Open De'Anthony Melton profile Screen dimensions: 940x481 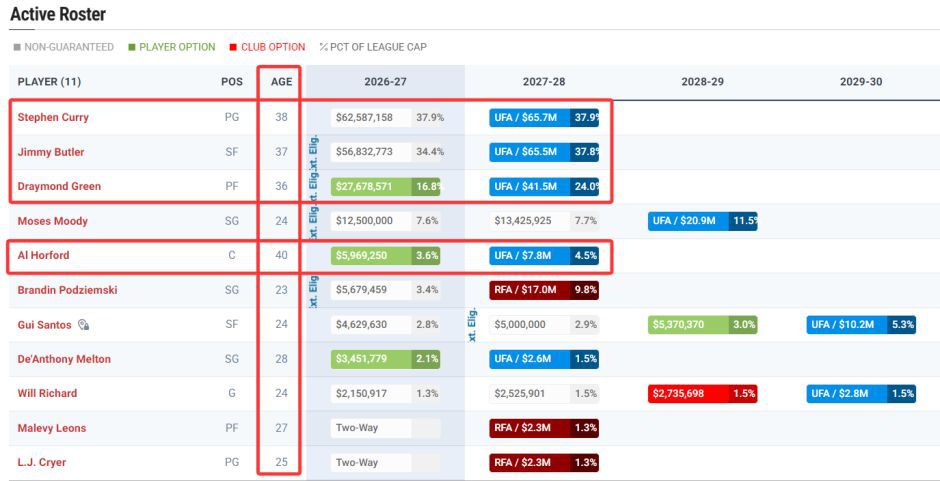[64, 359]
